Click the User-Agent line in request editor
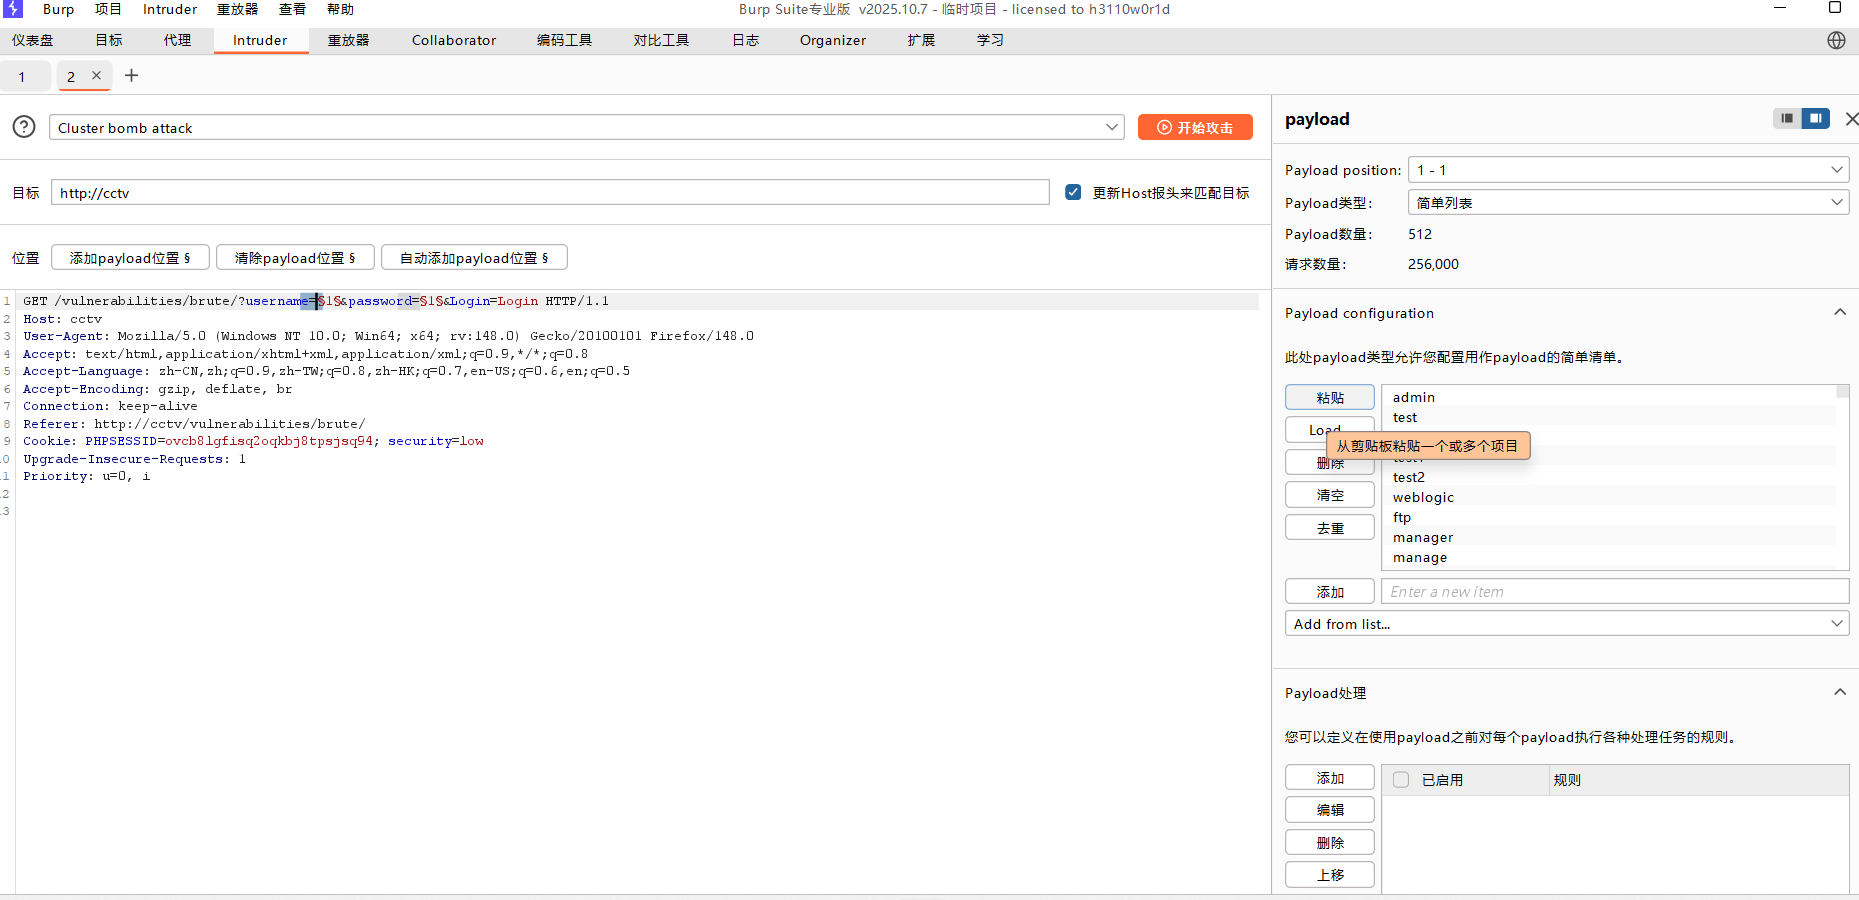The width and height of the screenshot is (1859, 900). (388, 336)
